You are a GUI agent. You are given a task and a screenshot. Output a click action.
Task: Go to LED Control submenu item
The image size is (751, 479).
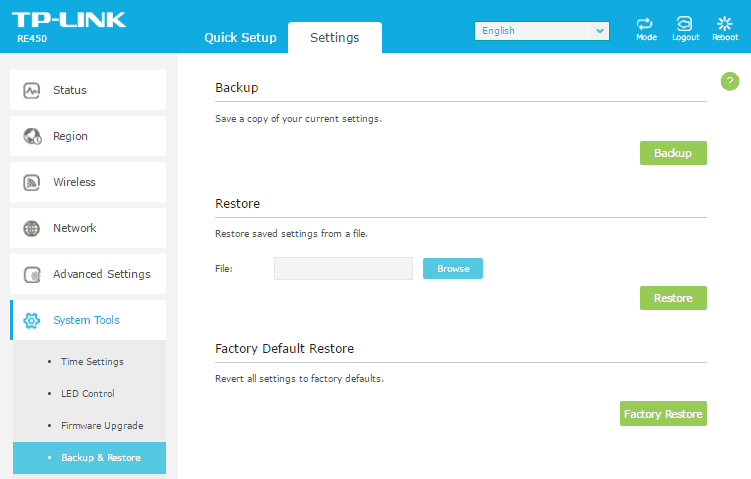tap(87, 393)
